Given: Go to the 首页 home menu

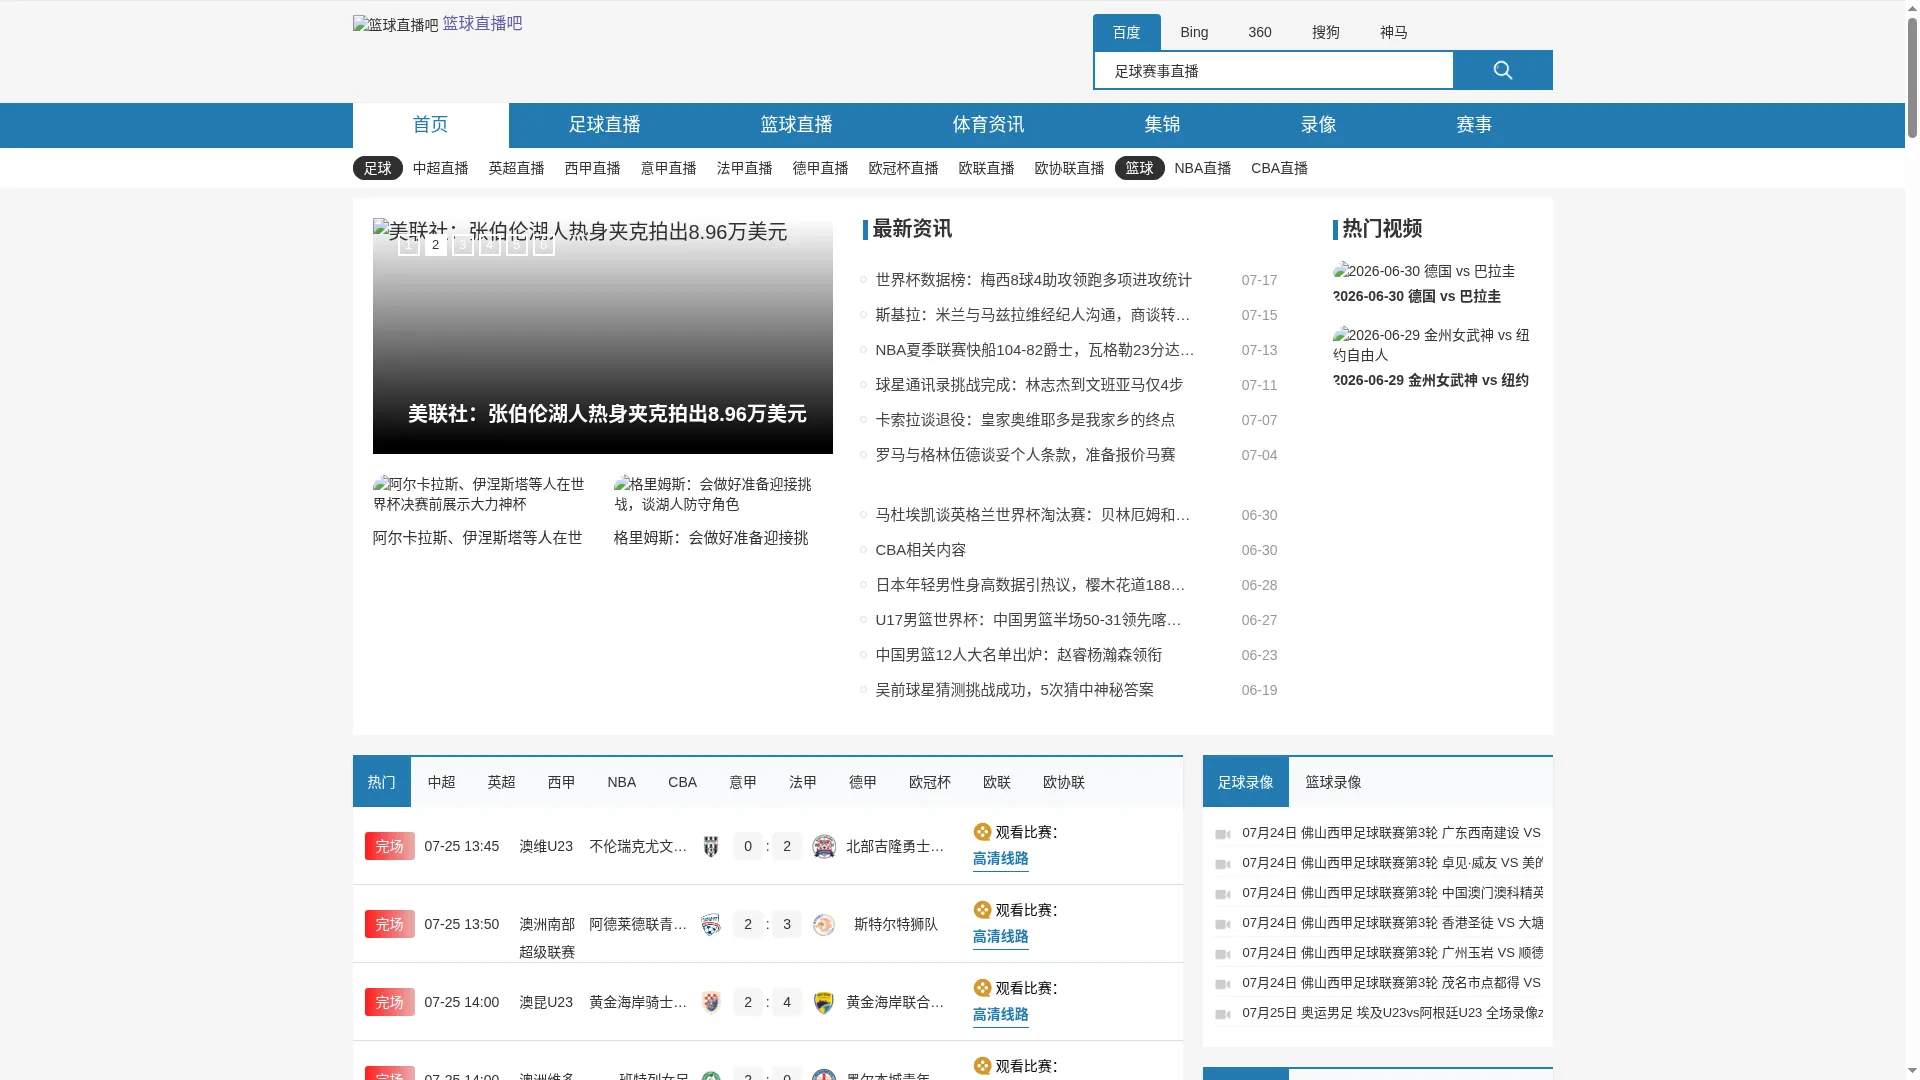Looking at the screenshot, I should 430,125.
